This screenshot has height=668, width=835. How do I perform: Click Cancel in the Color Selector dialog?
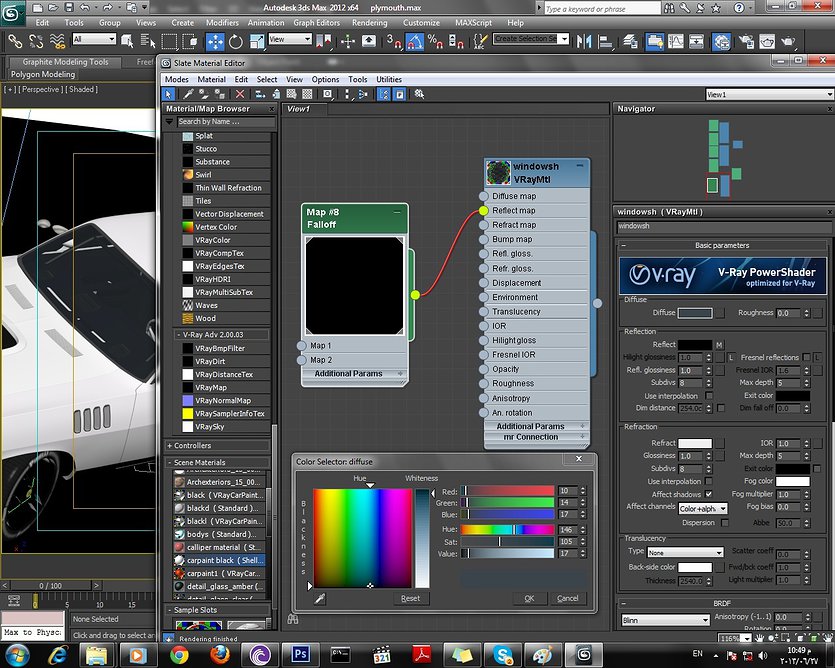point(567,598)
